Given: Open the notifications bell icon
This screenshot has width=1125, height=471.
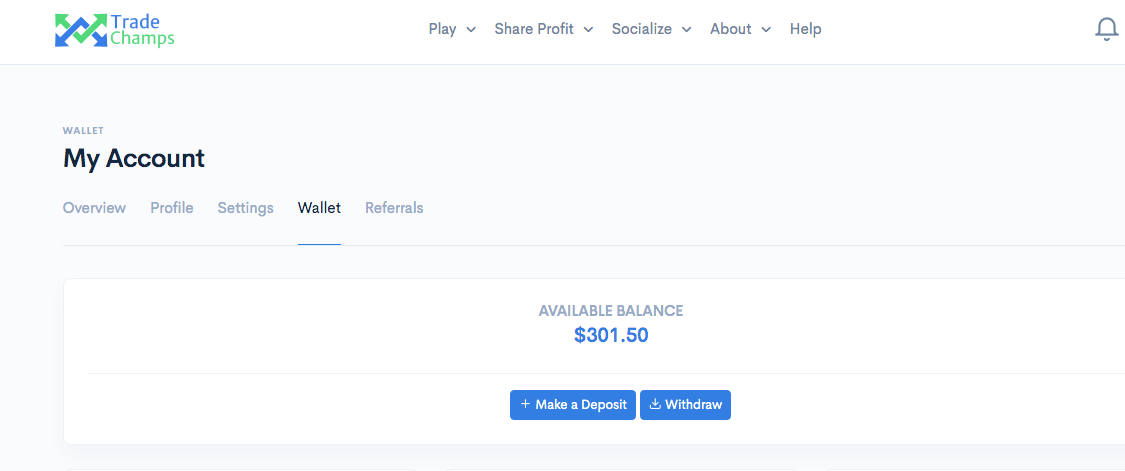Looking at the screenshot, I should pos(1106,29).
